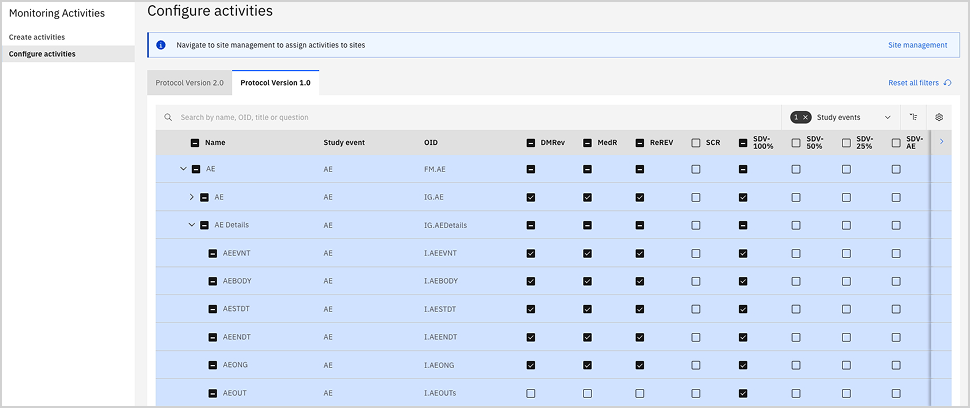The image size is (970, 408).
Task: Toggle the SCR column header checkbox
Action: (x=696, y=143)
